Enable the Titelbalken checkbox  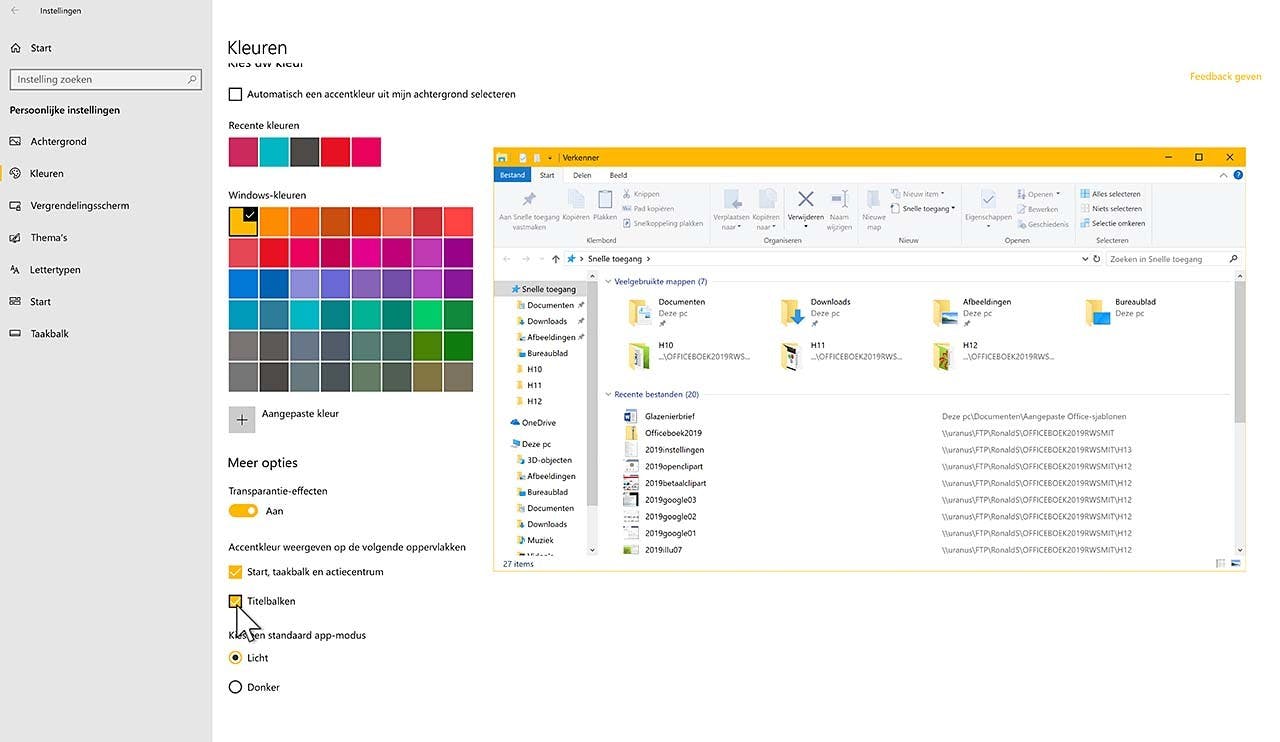click(235, 601)
